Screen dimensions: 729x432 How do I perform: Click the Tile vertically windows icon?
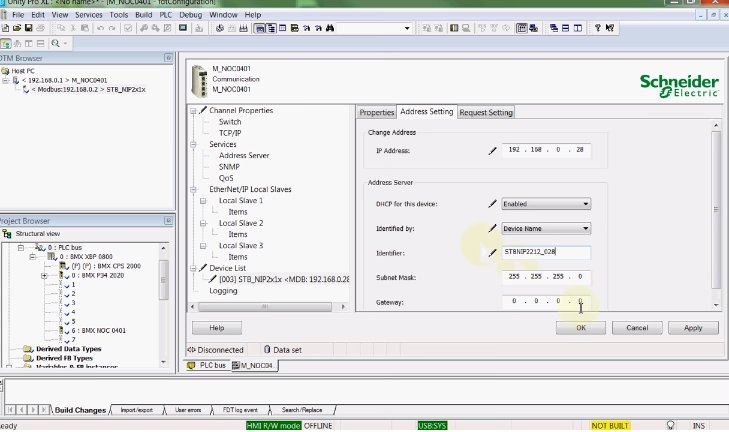point(578,28)
